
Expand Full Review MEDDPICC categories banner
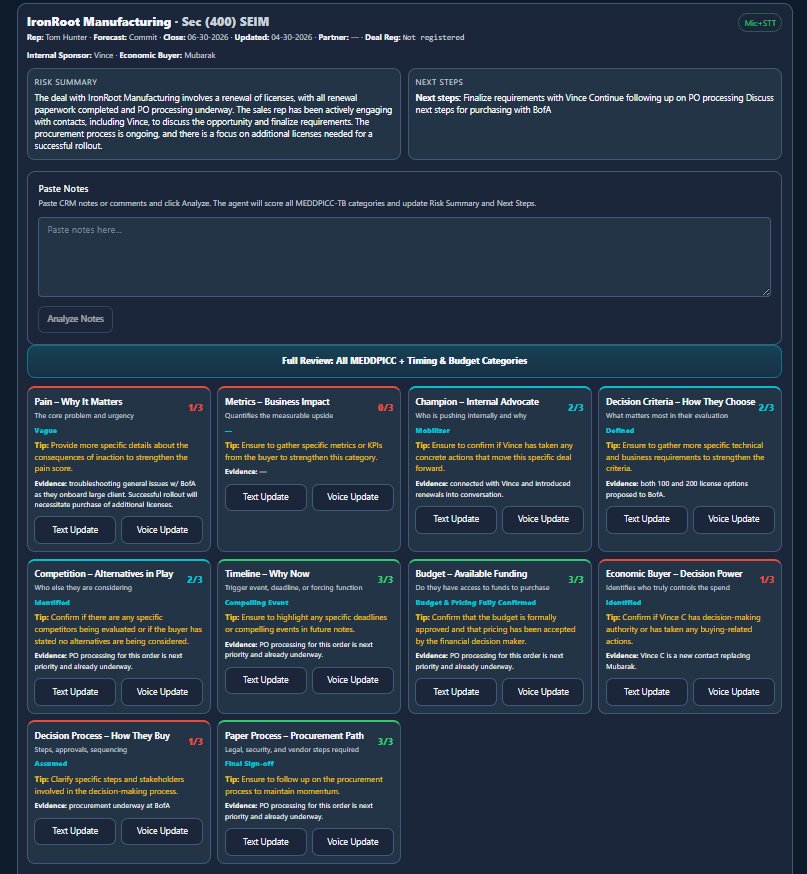pos(404,361)
